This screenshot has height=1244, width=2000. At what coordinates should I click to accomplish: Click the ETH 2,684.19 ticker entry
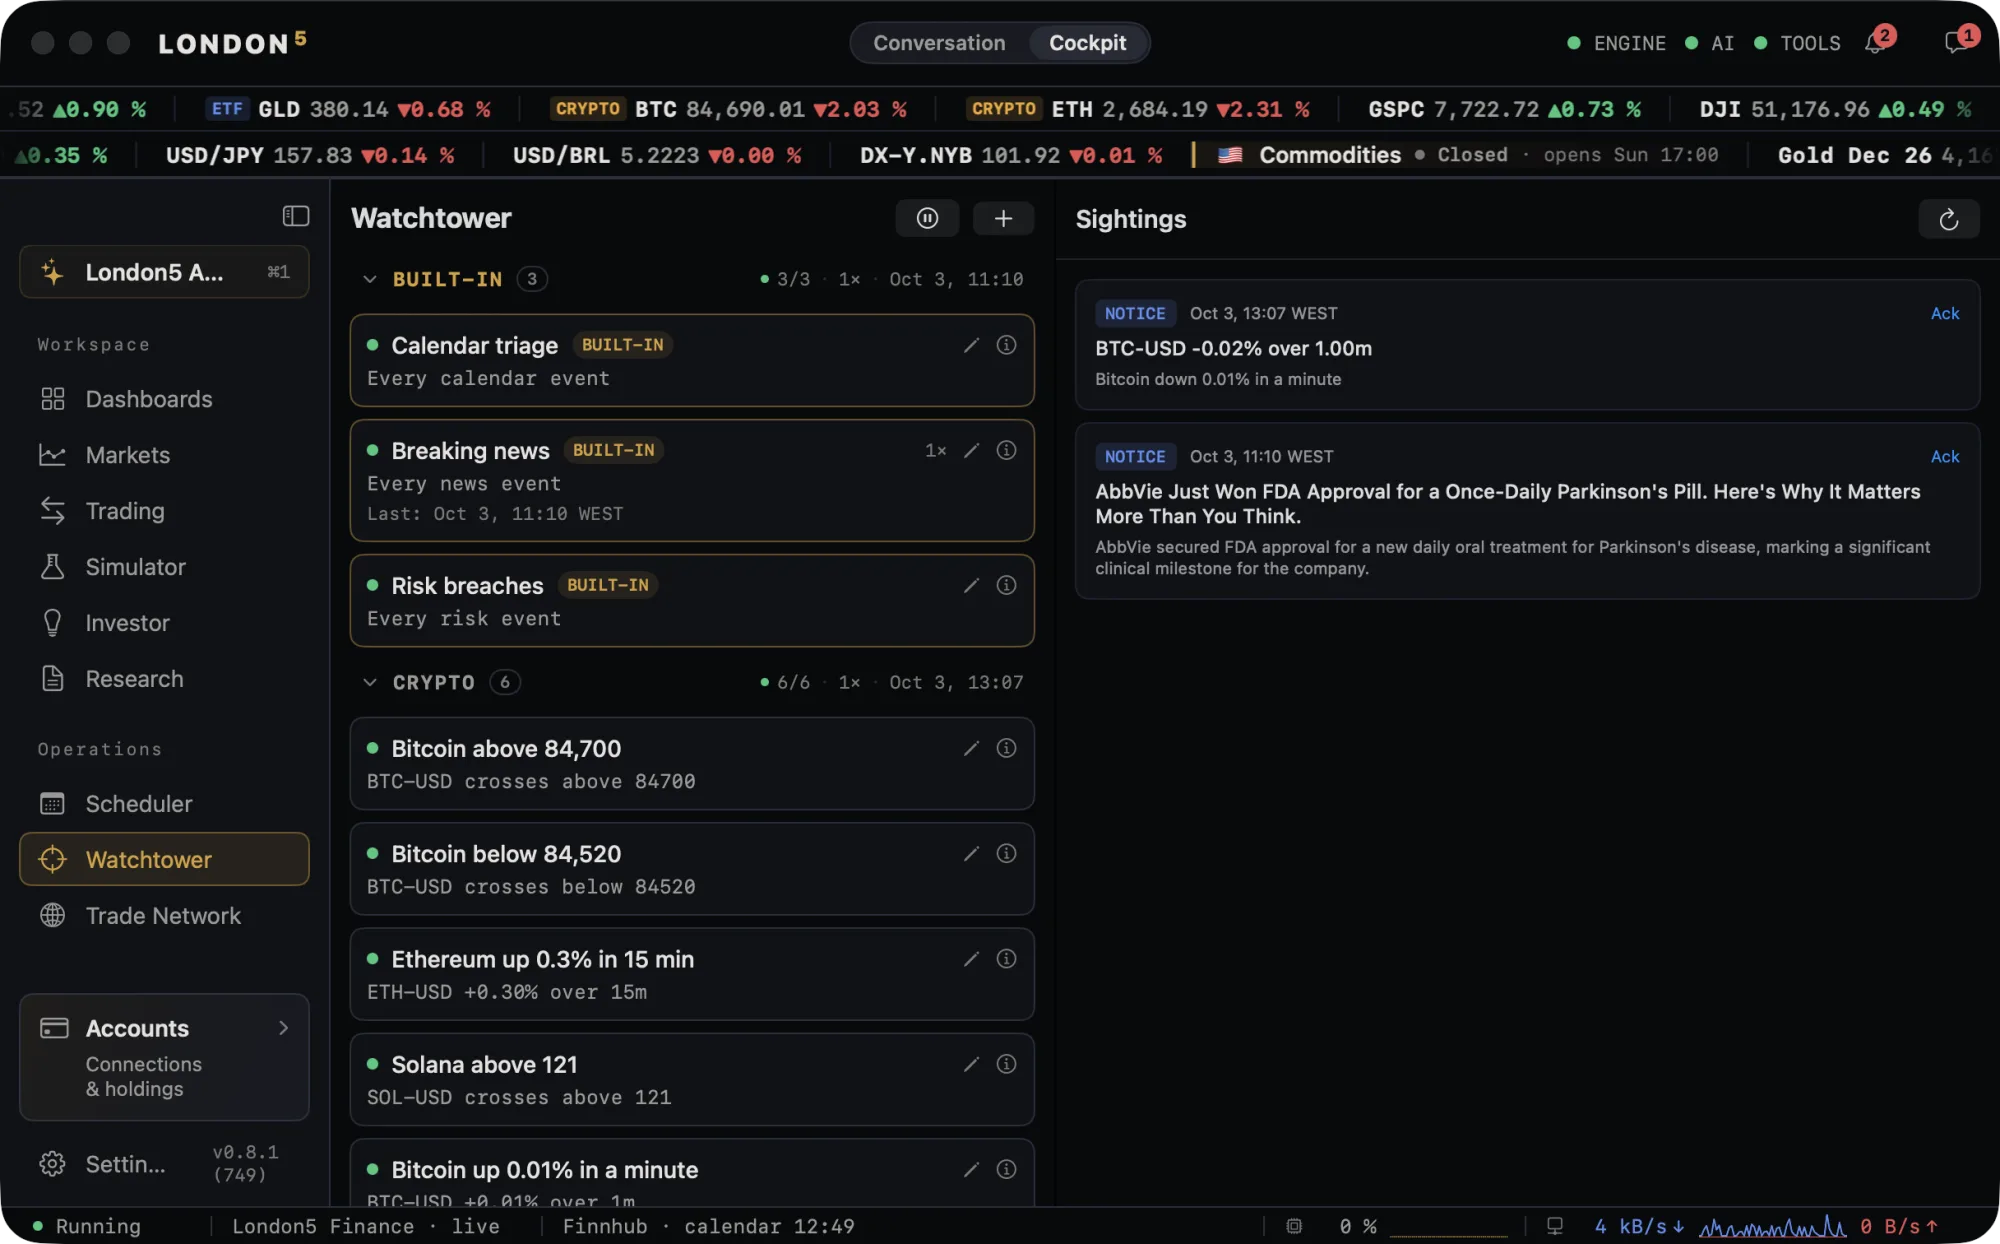[x=1138, y=109]
